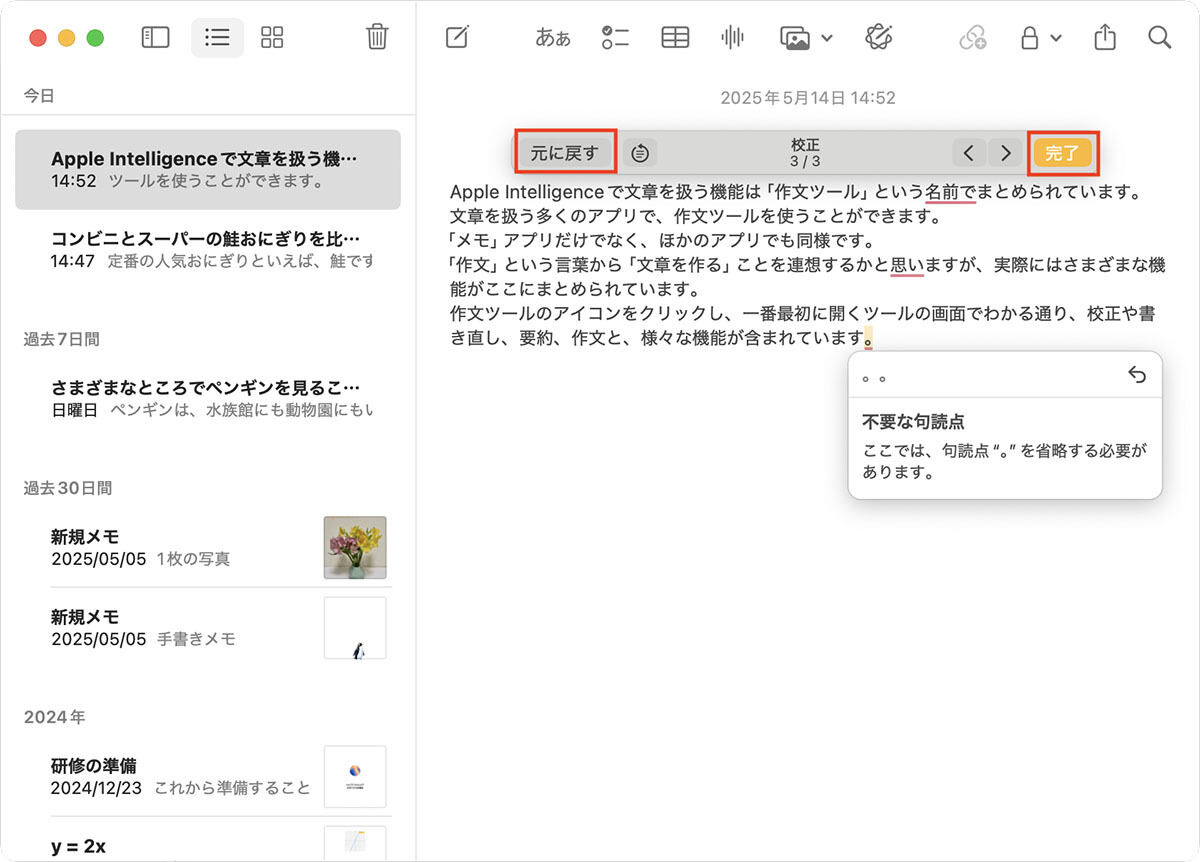Switch to list view
Screen dimensions: 1200x862
pyautogui.click(x=217, y=38)
